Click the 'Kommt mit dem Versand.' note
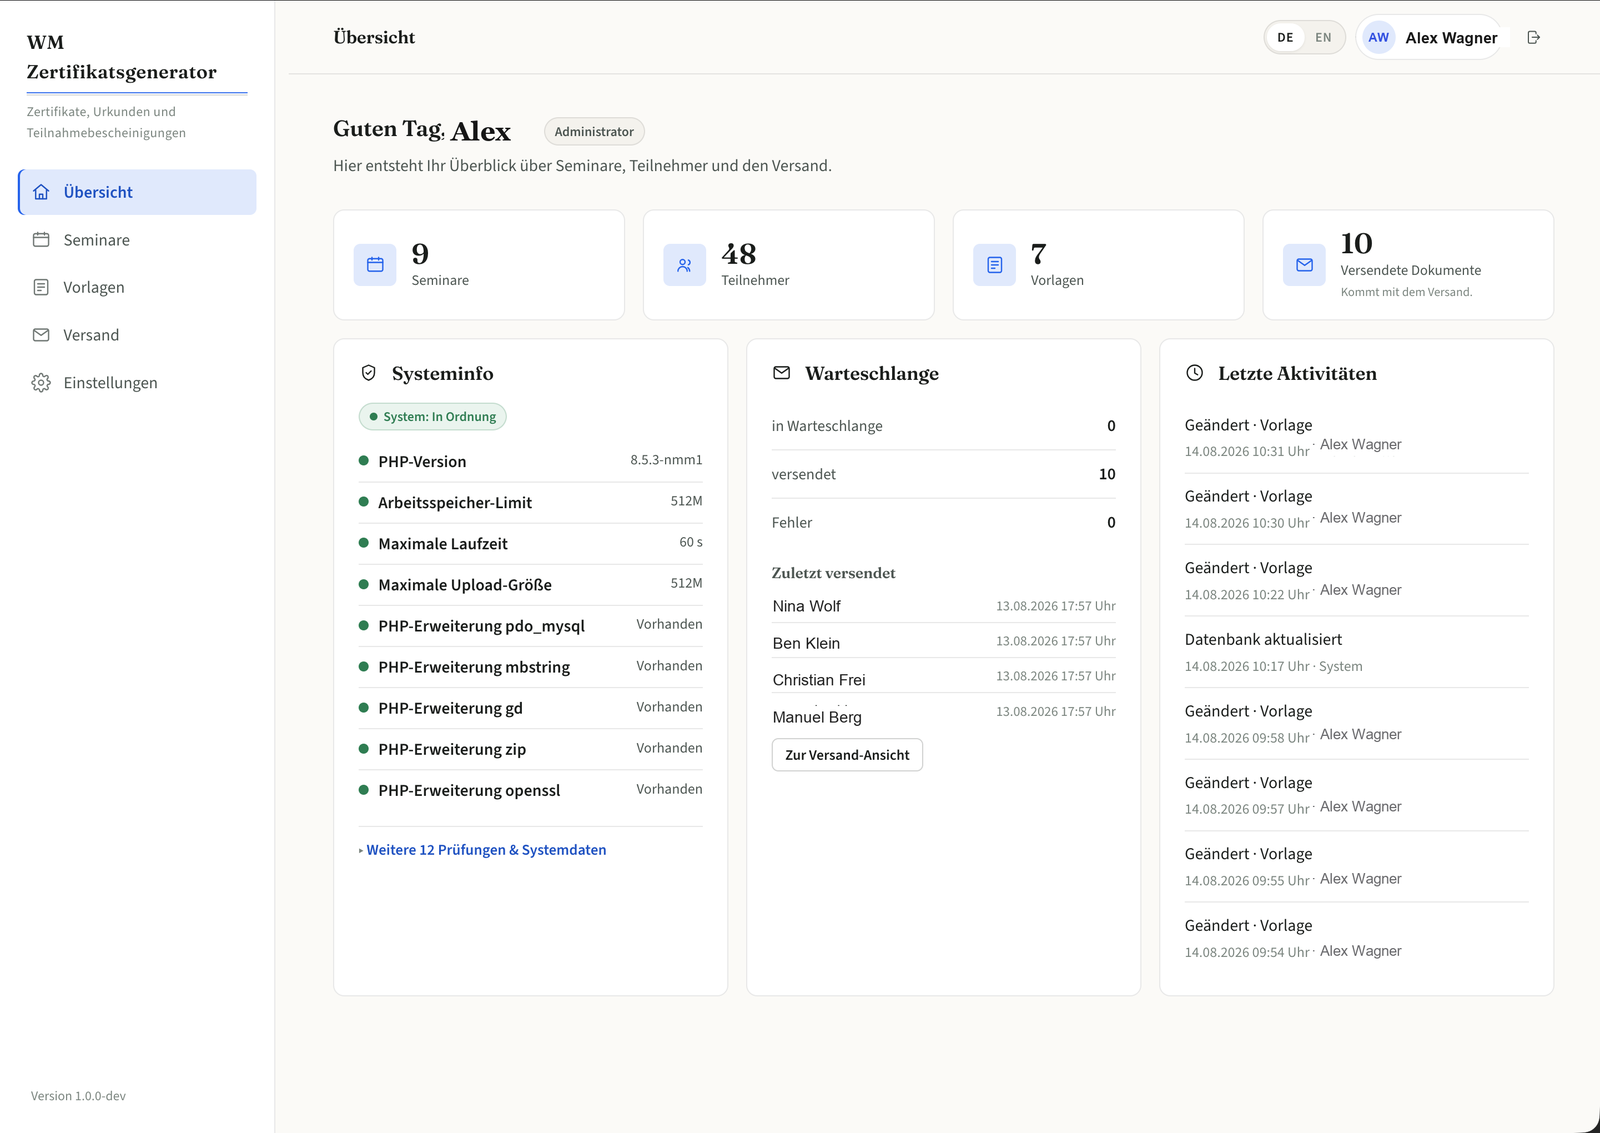1600x1133 pixels. pyautogui.click(x=1406, y=292)
